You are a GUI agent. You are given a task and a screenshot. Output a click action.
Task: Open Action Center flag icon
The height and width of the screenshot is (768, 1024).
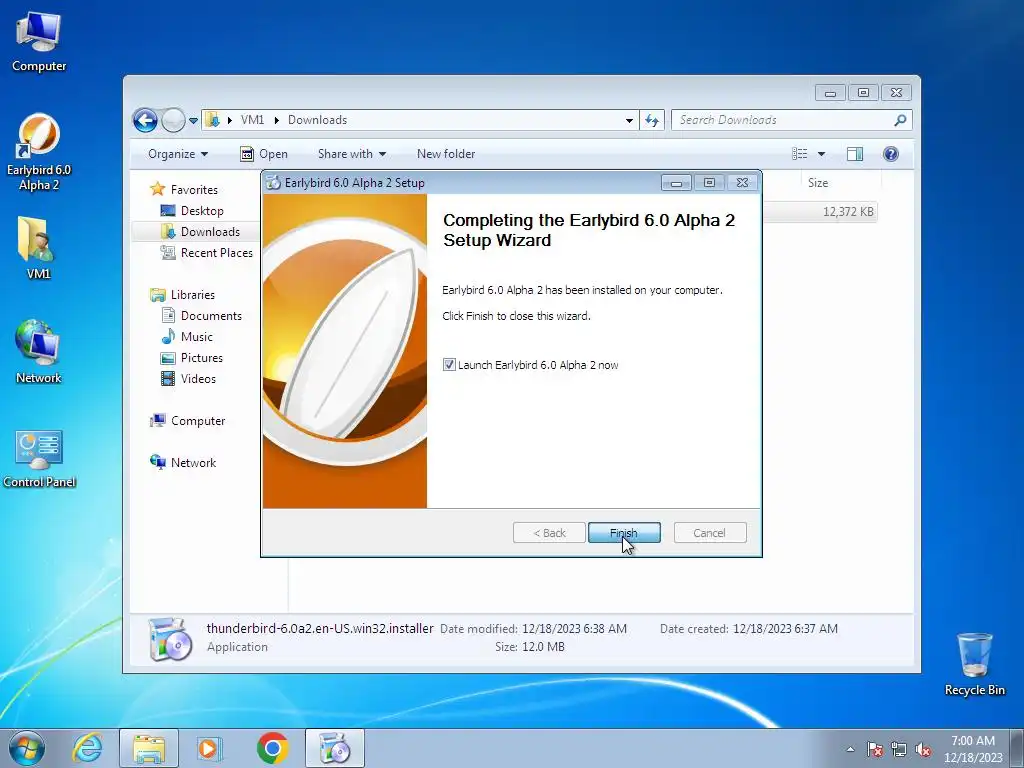pos(874,749)
